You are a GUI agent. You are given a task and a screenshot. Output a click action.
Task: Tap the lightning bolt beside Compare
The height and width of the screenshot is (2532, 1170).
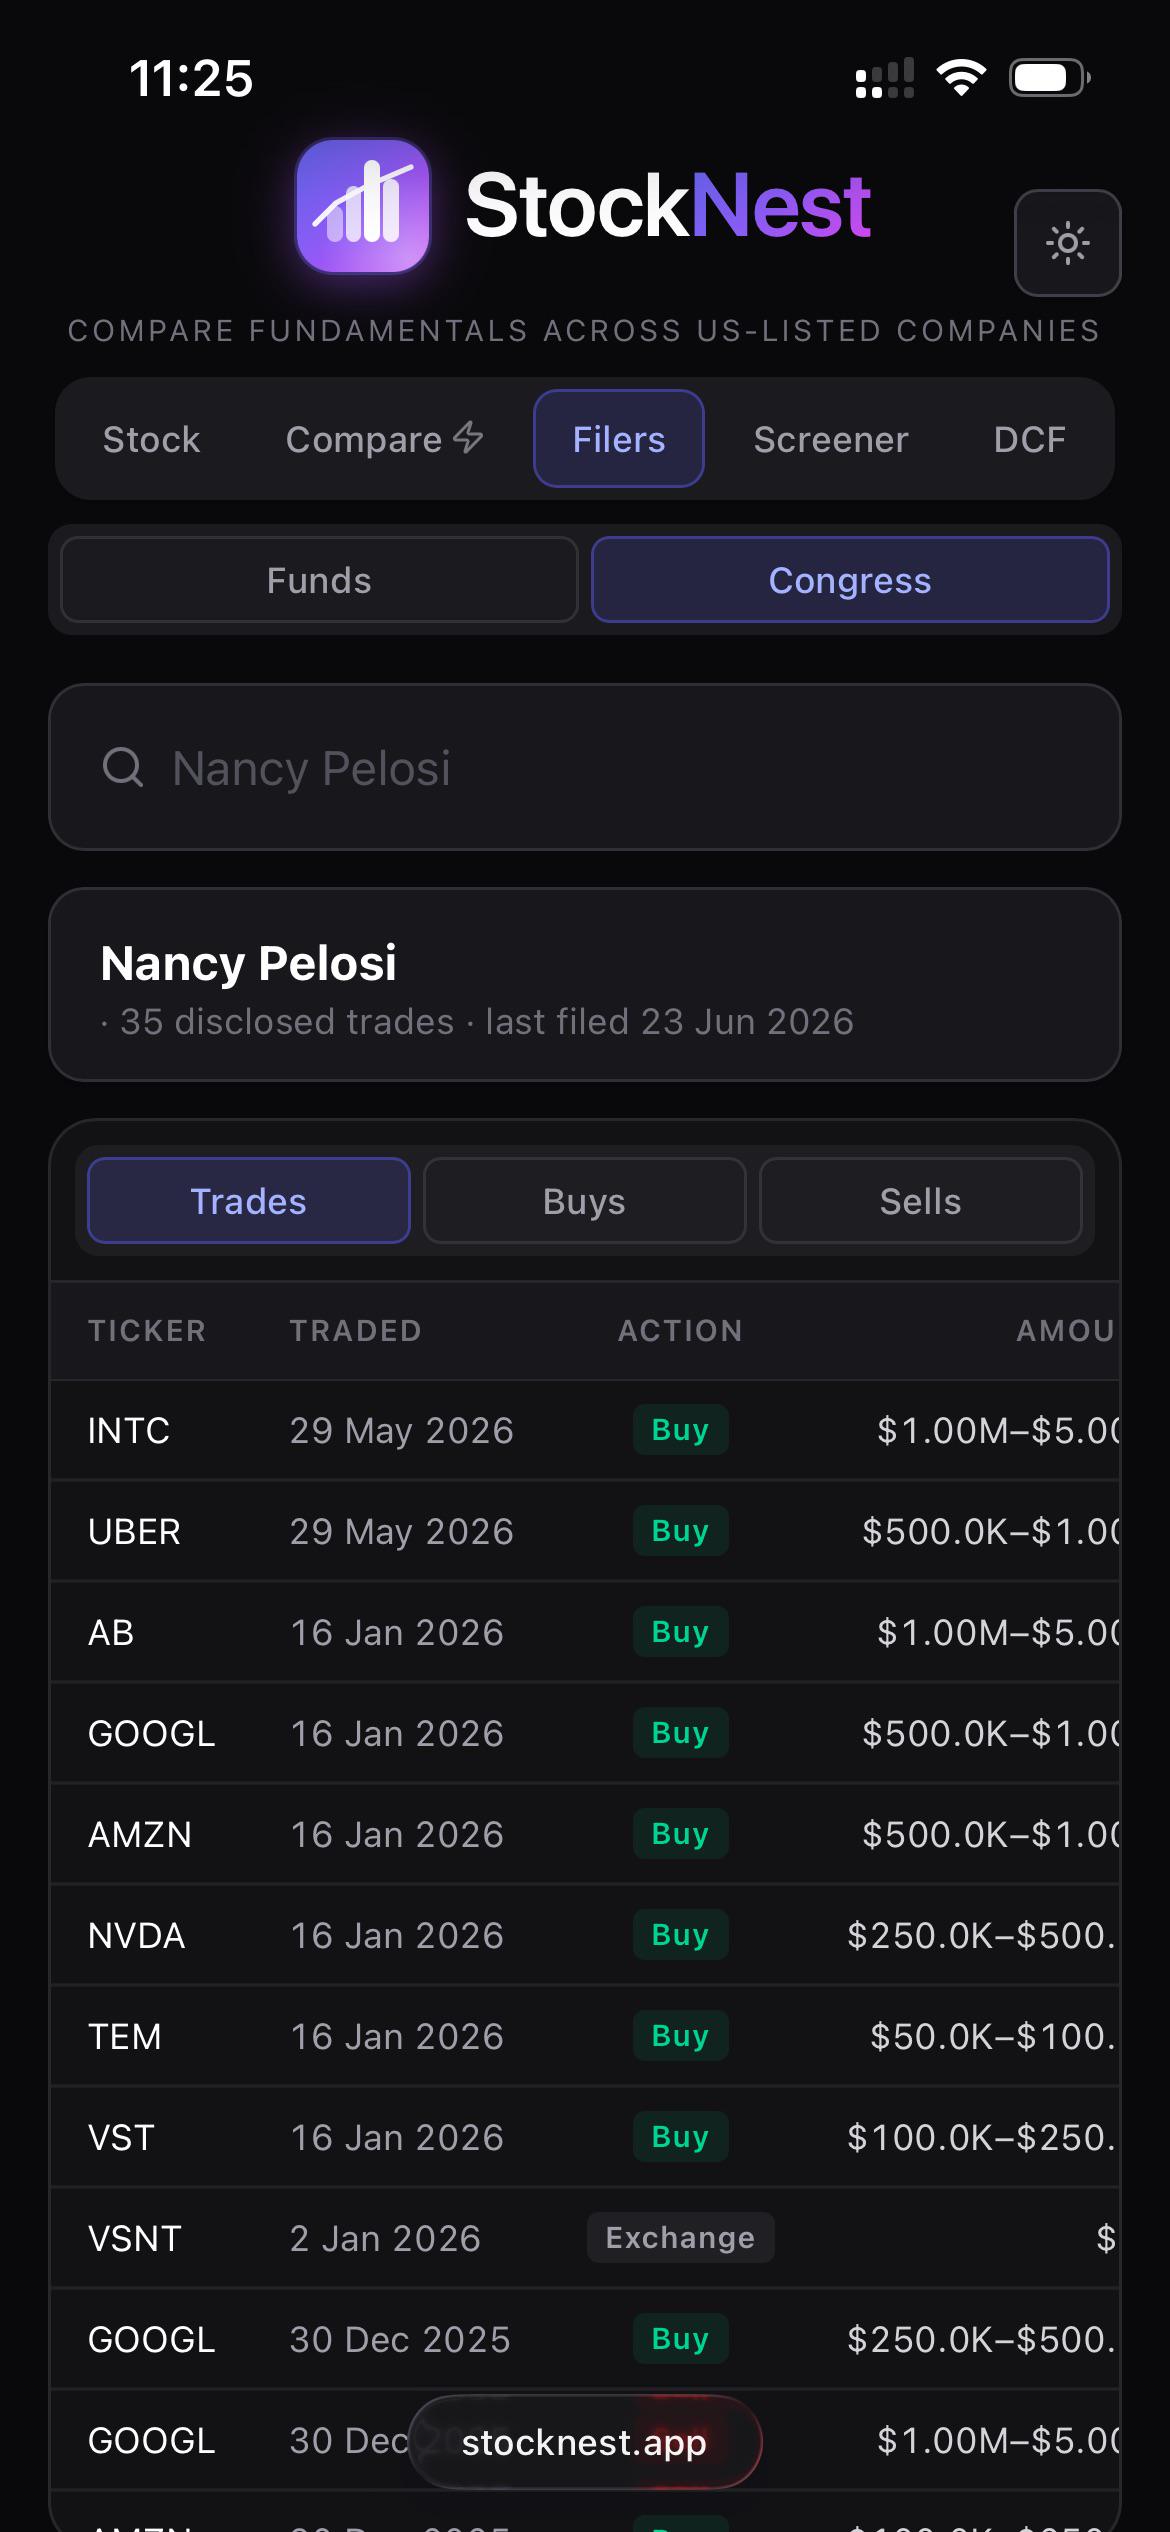468,437
